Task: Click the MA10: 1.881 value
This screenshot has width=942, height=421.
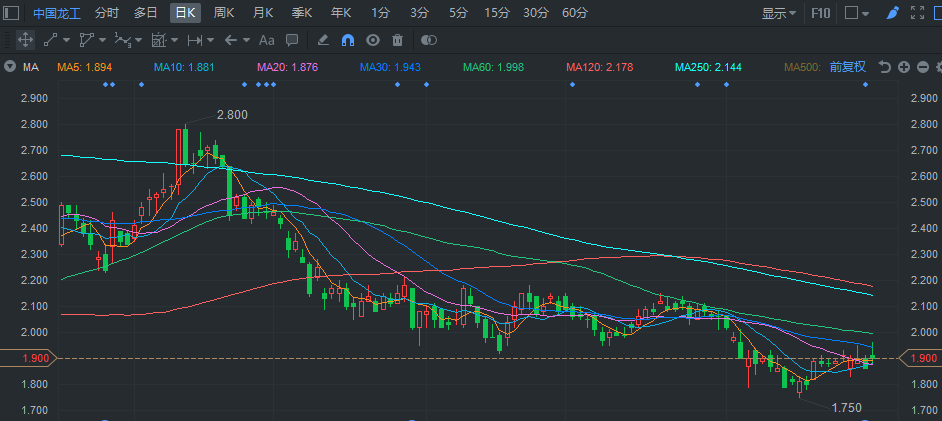Action: tap(184, 67)
